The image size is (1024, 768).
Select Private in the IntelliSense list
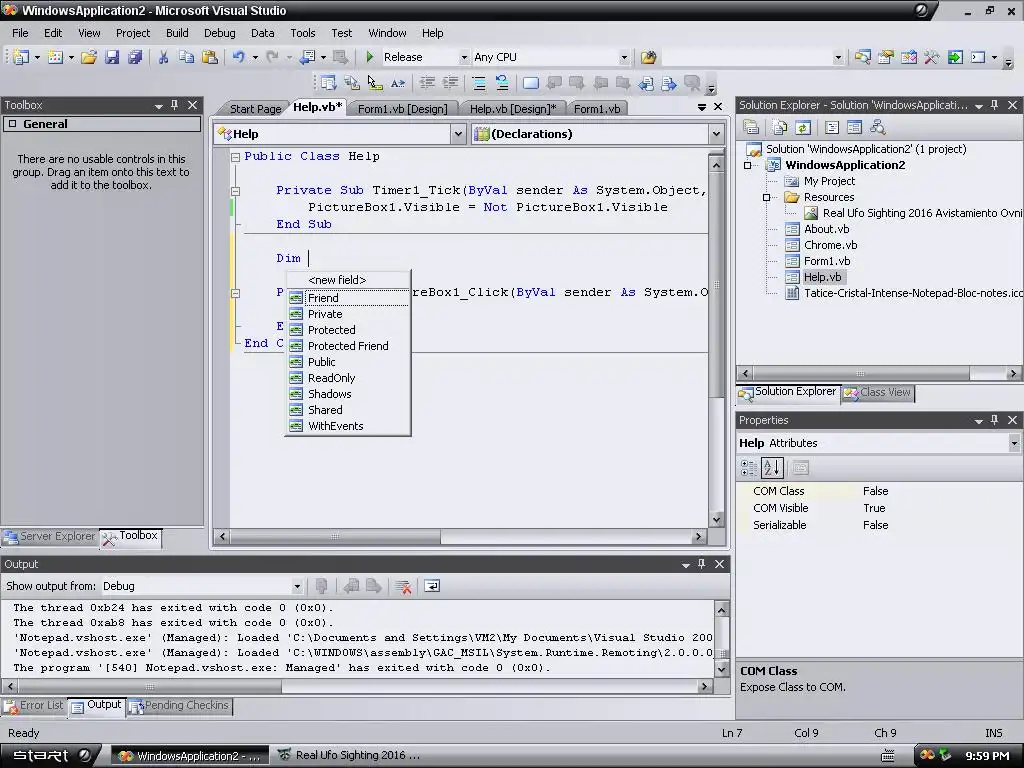point(349,314)
